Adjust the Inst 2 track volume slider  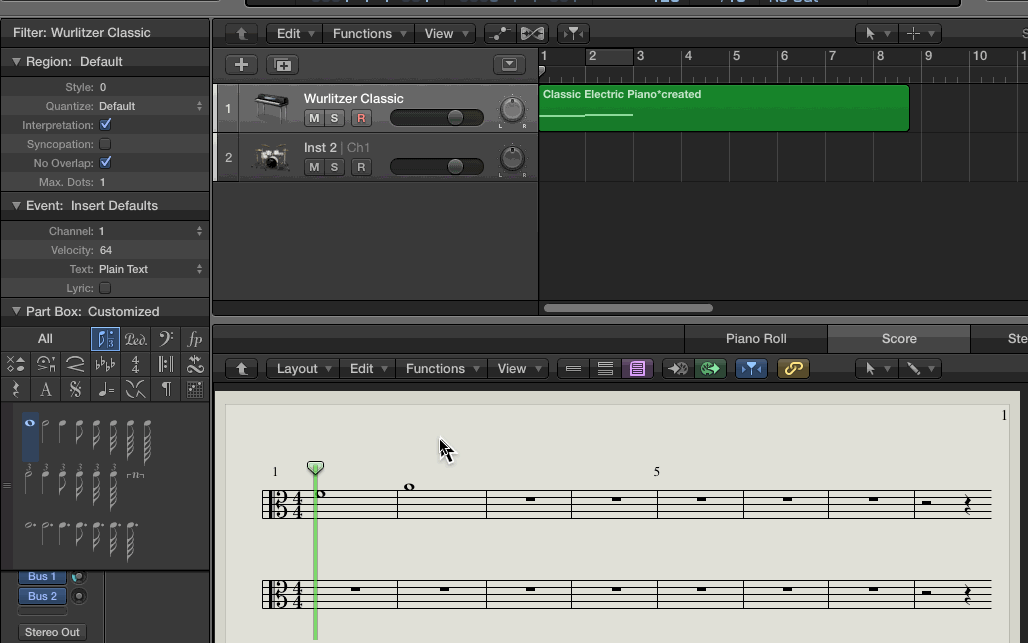click(x=455, y=166)
